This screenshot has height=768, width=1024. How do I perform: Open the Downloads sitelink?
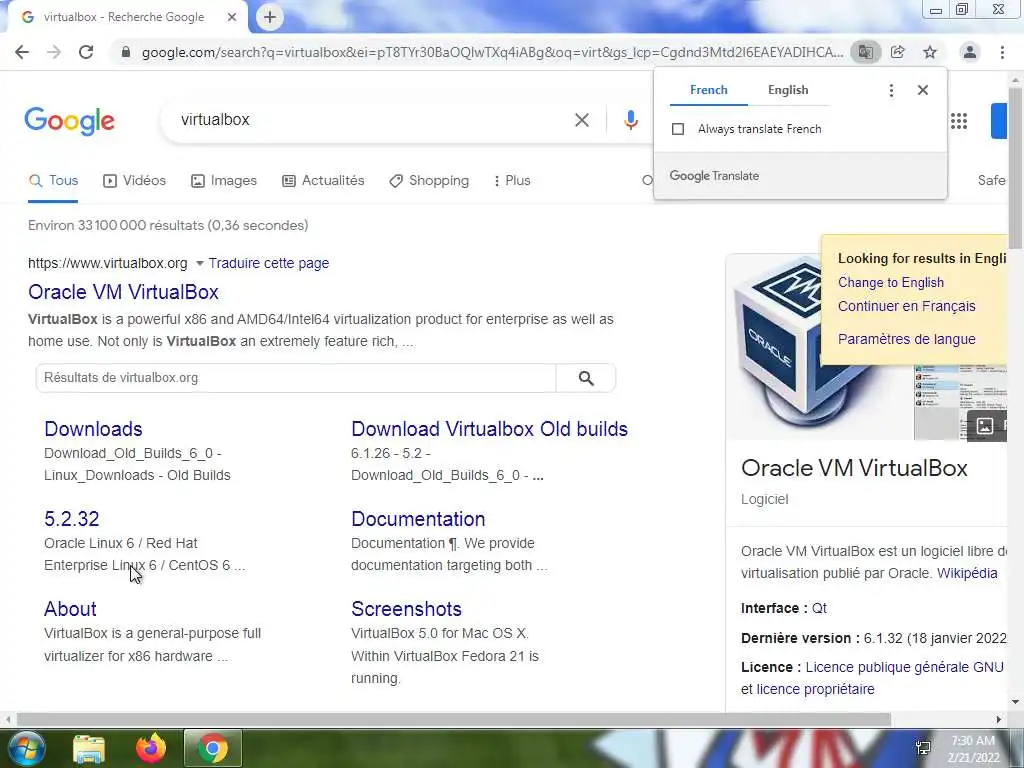[93, 429]
